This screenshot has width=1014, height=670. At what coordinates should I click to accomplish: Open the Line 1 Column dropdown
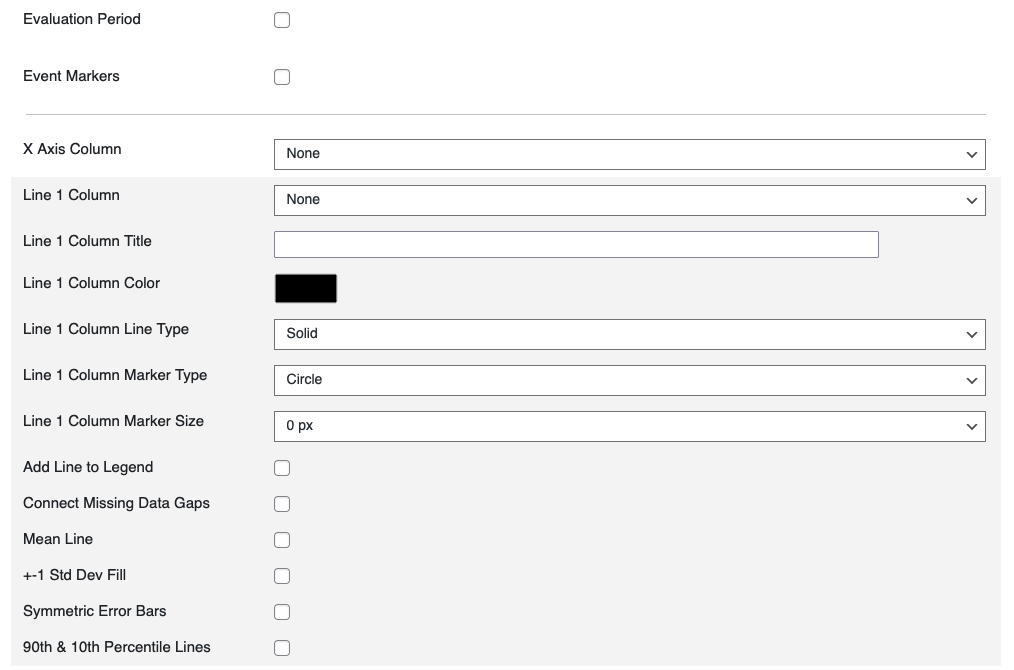629,200
